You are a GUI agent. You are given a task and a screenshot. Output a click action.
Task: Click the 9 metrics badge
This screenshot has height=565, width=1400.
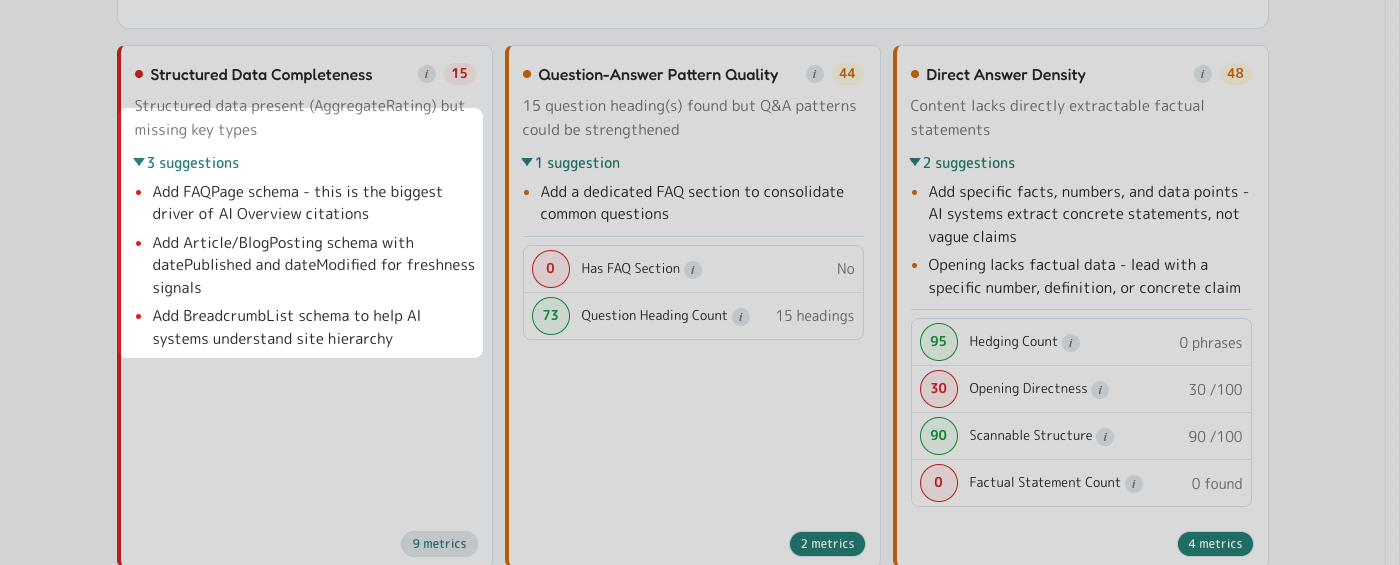coord(440,544)
